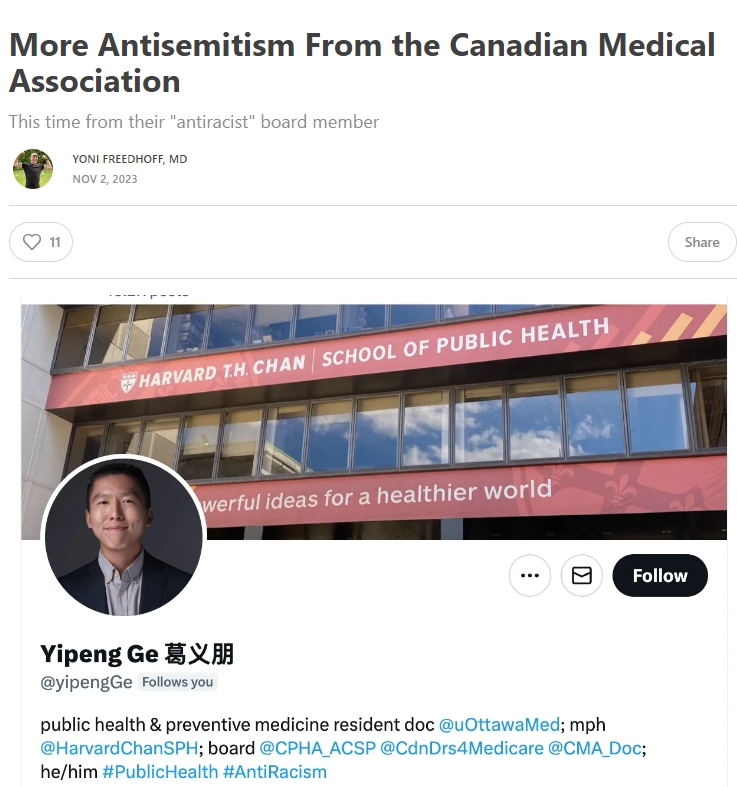Click the Yipeng Ge display name
Image resolution: width=737 pixels, height=787 pixels.
(137, 654)
